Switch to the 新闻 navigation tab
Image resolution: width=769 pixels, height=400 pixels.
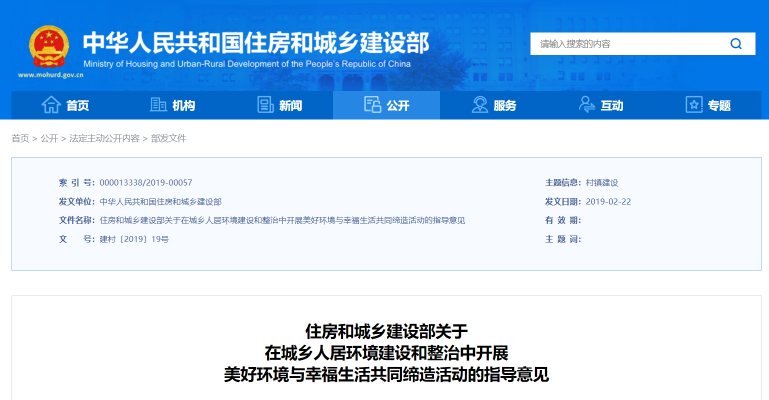(290, 106)
